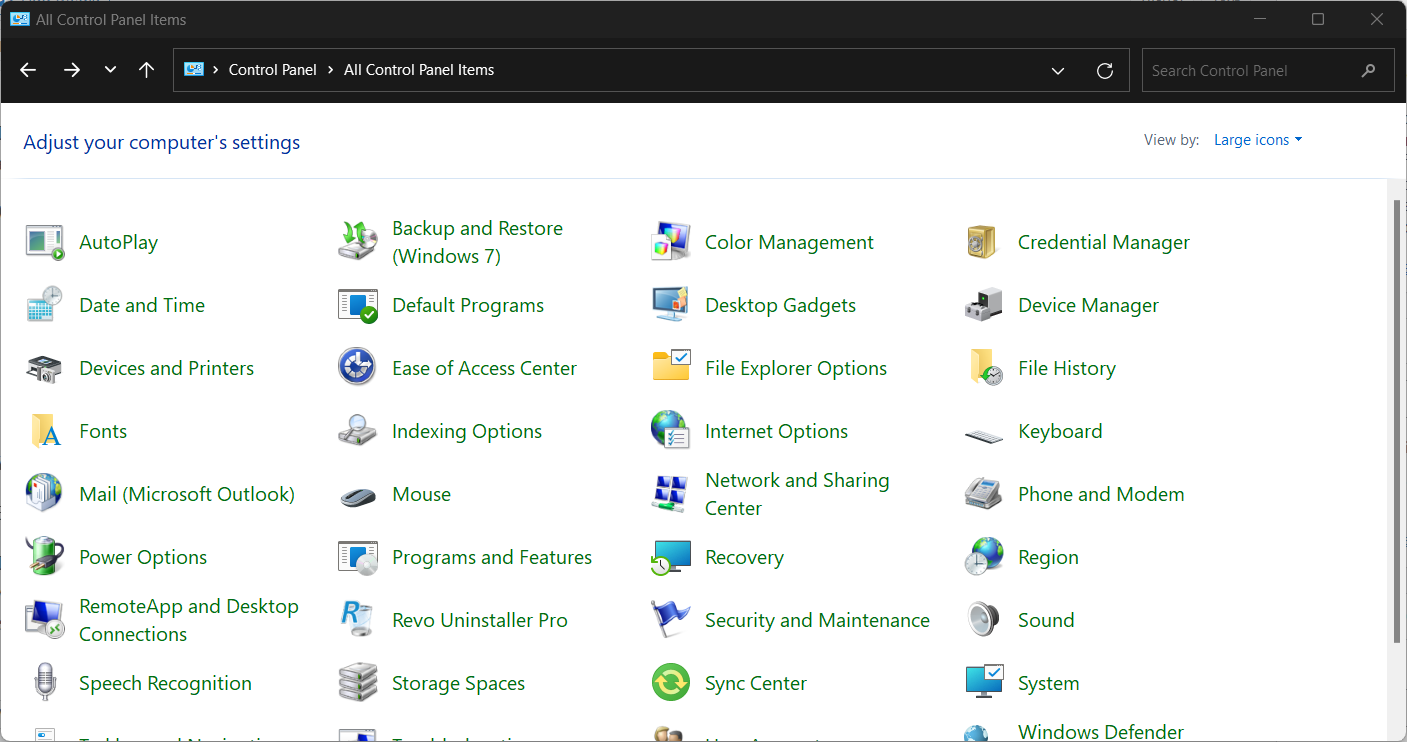This screenshot has height=742, width=1407.
Task: Open the Device Manager icon
Action: coord(984,305)
